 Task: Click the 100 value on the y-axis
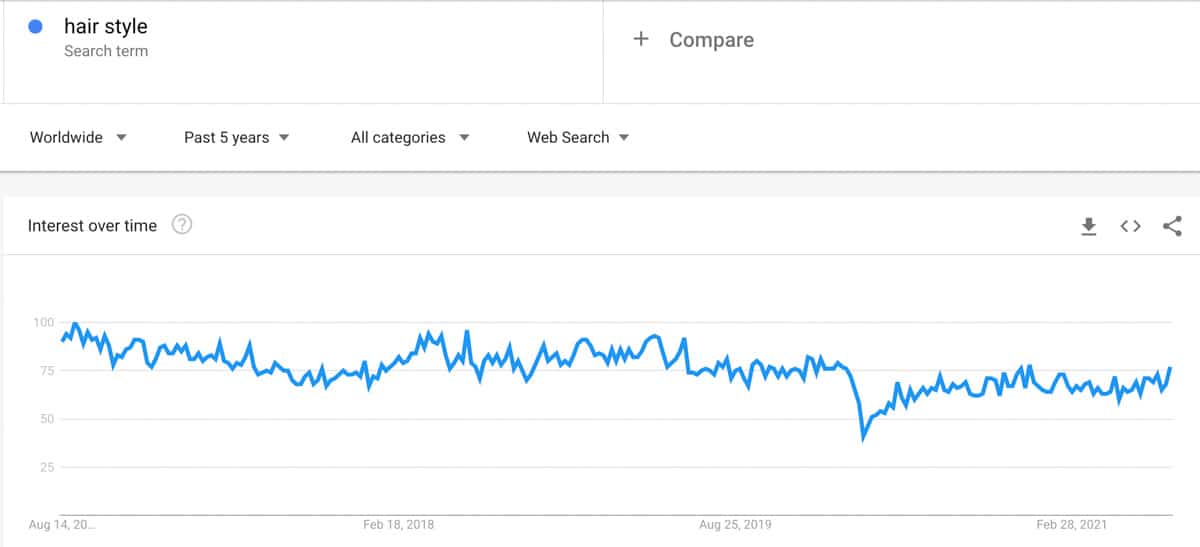point(43,322)
